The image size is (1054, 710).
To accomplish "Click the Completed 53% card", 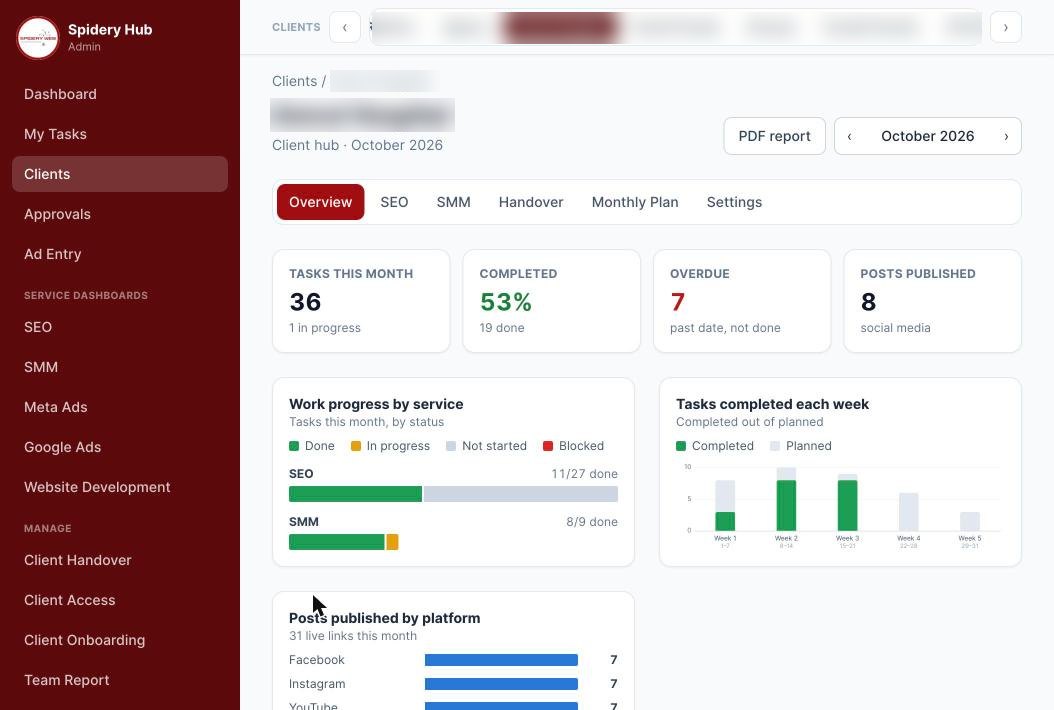I will [551, 301].
